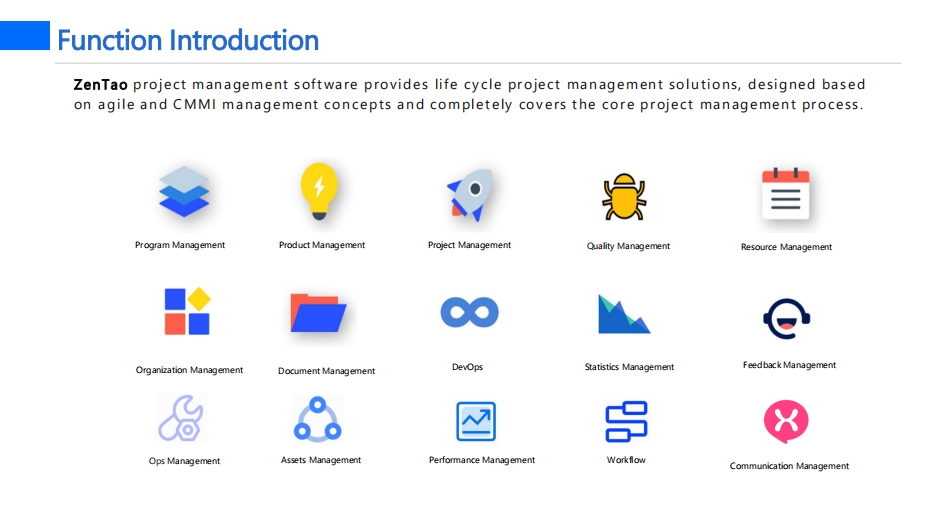Click the "Product Management" label

[322, 245]
